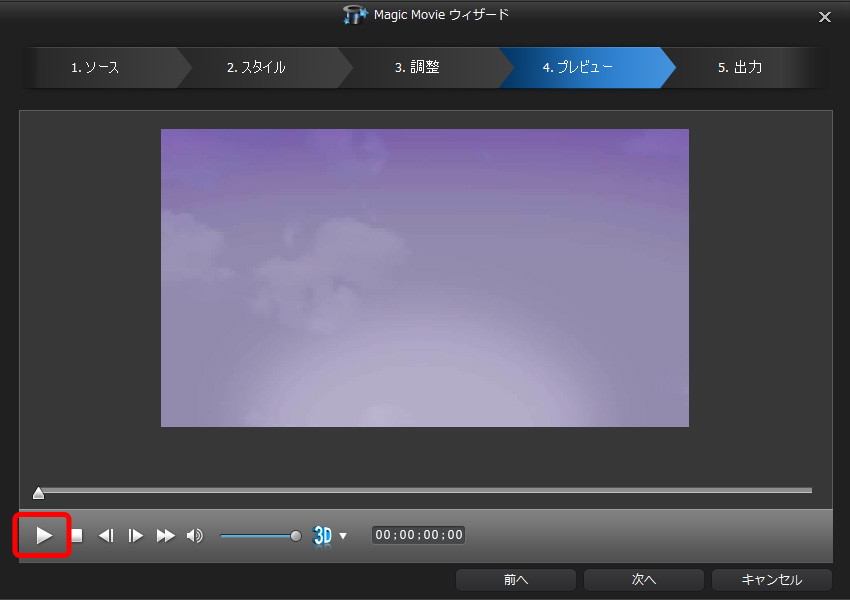Select step 4 プレビュー
This screenshot has width=850, height=600.
[578, 68]
